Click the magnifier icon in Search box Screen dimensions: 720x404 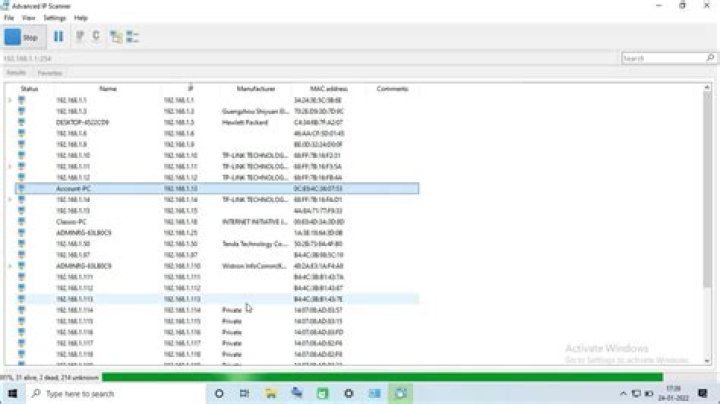[x=710, y=58]
